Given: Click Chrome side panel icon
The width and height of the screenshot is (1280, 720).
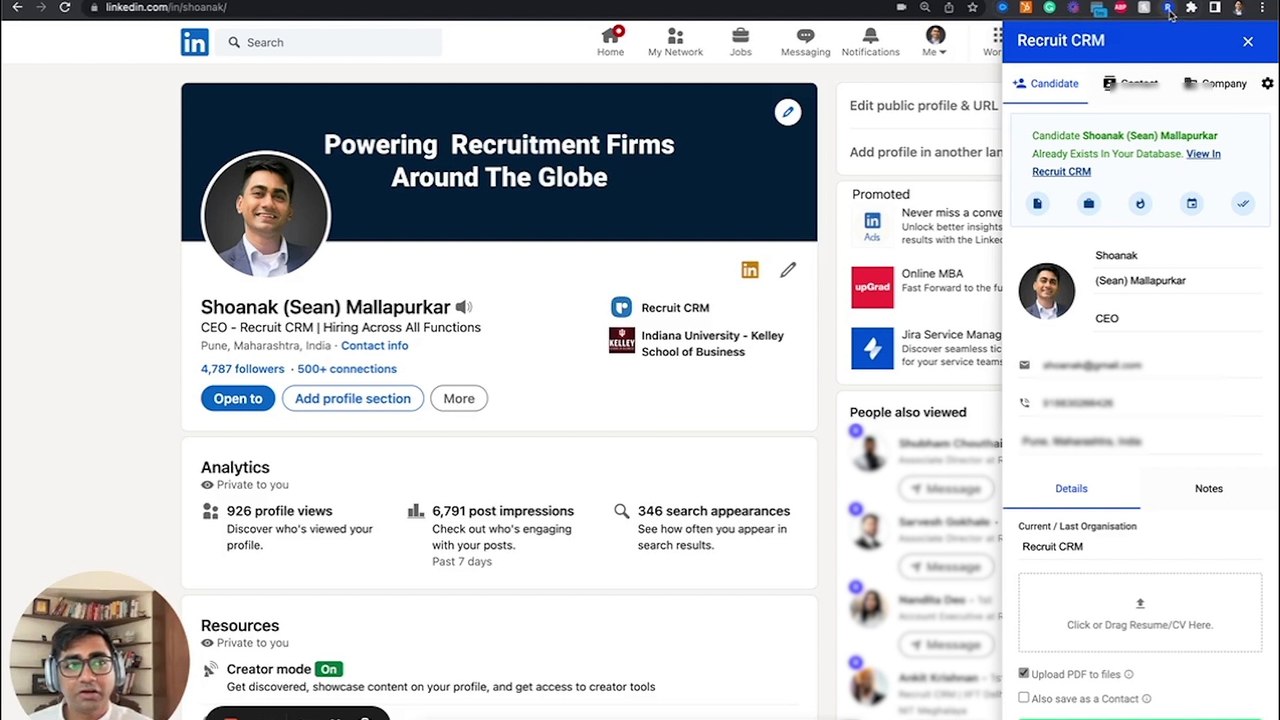Looking at the screenshot, I should click(x=1214, y=7).
